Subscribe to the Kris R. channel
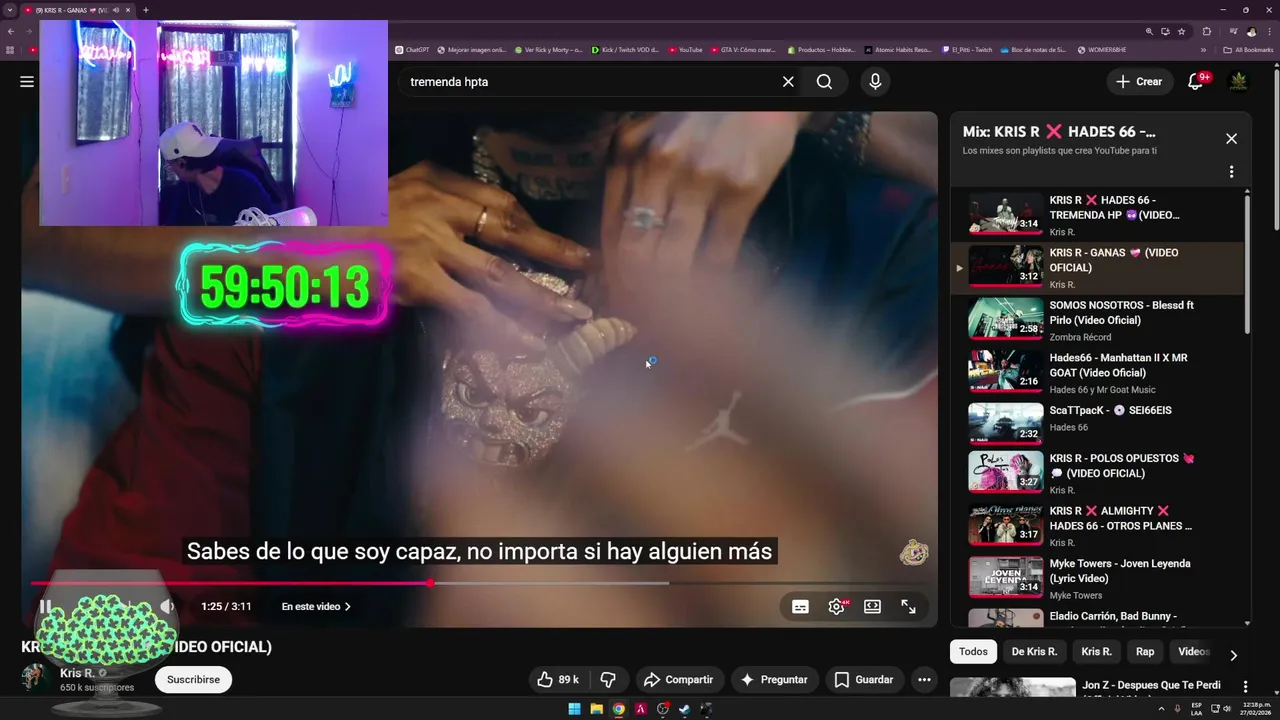 [x=193, y=680]
